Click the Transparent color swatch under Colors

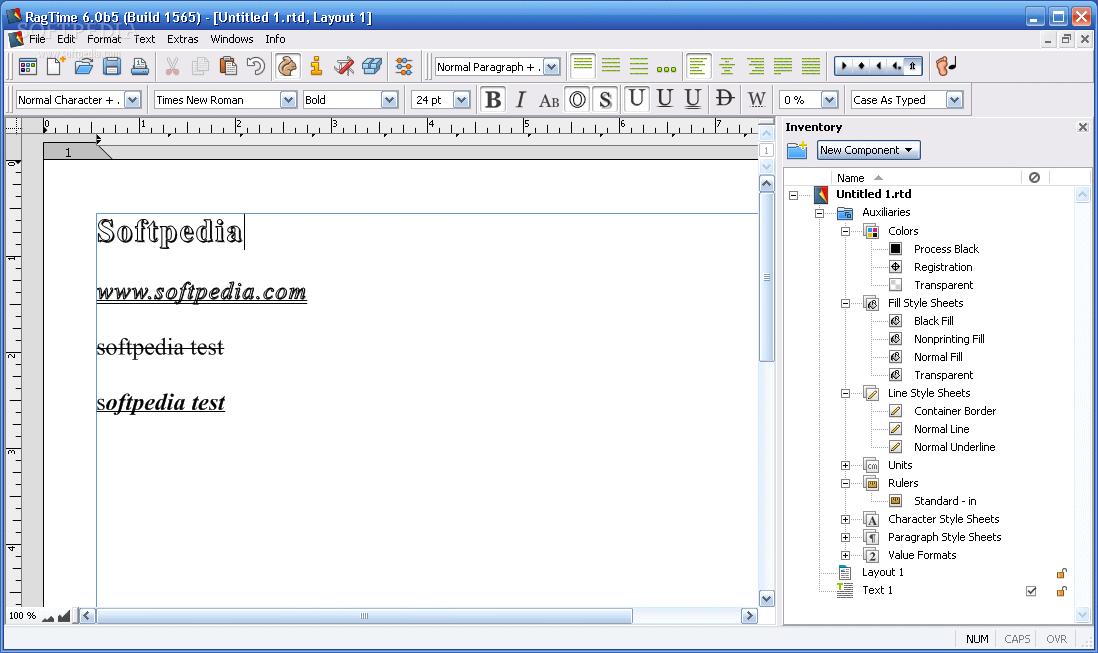(x=896, y=285)
